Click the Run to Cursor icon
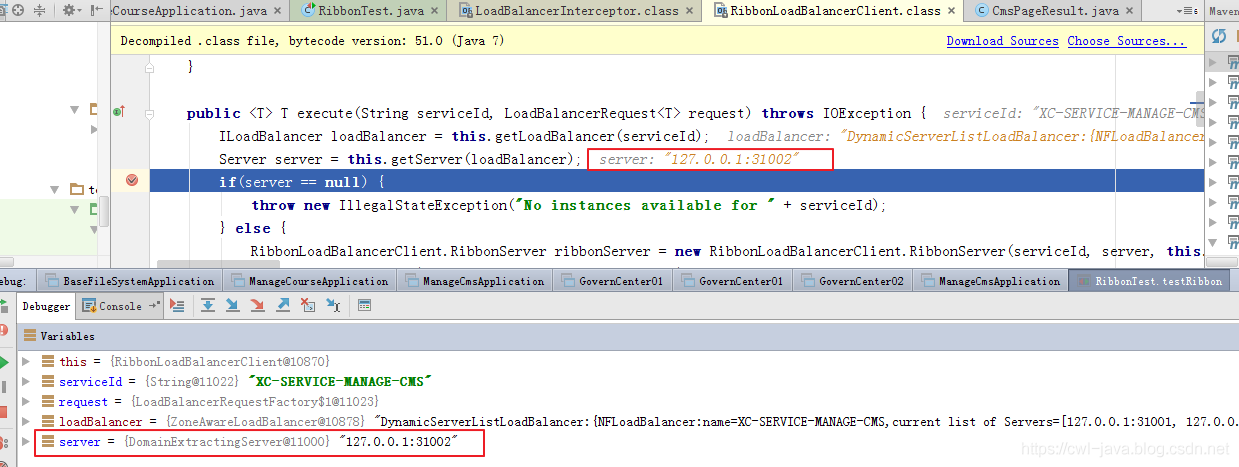This screenshot has height=467, width=1239. tap(333, 305)
